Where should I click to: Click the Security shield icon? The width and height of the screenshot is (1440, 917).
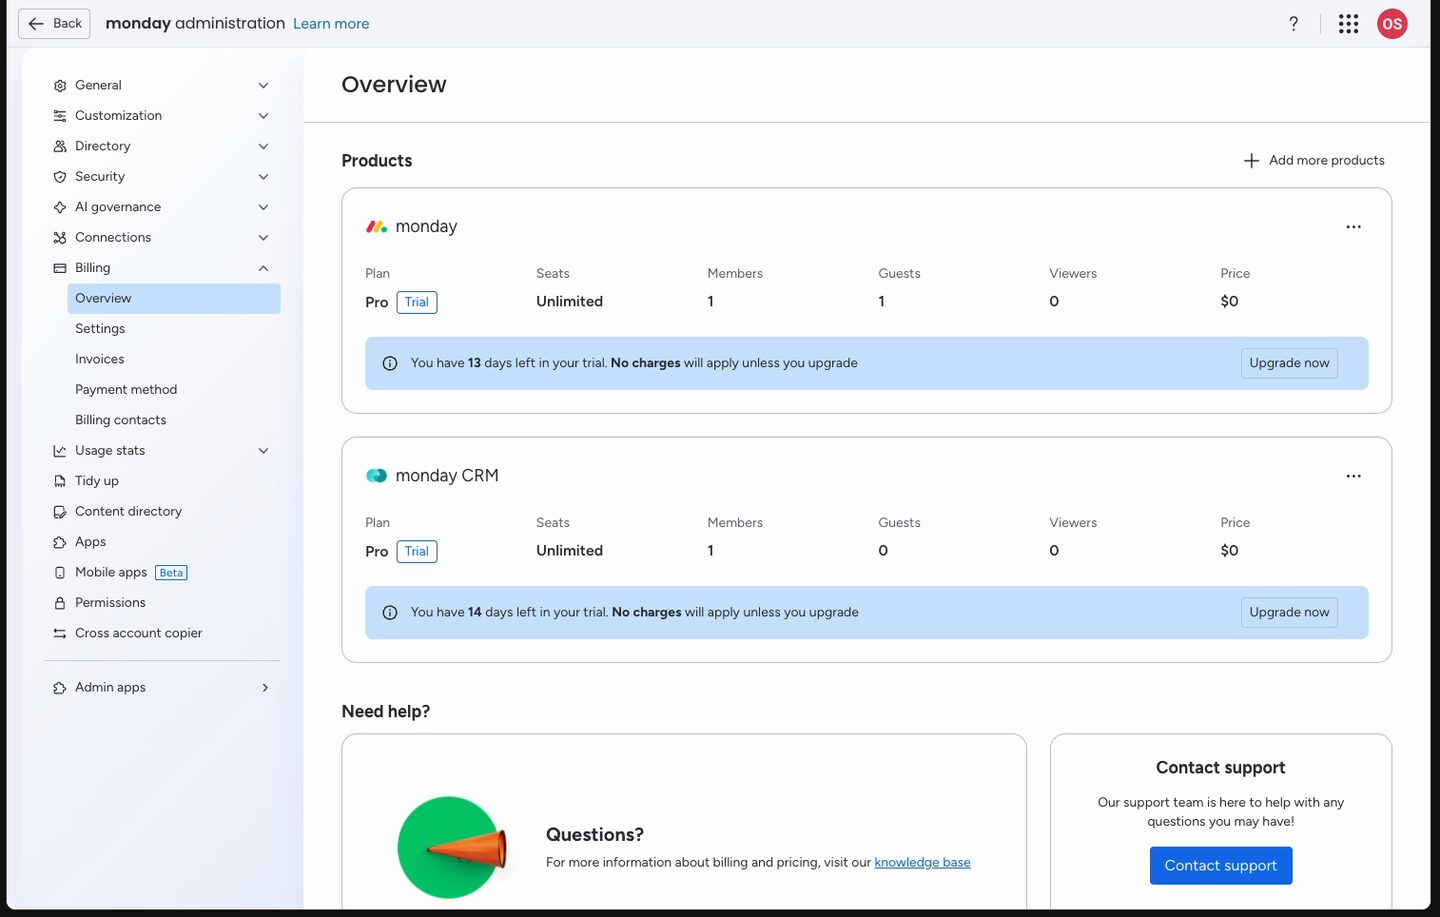60,177
